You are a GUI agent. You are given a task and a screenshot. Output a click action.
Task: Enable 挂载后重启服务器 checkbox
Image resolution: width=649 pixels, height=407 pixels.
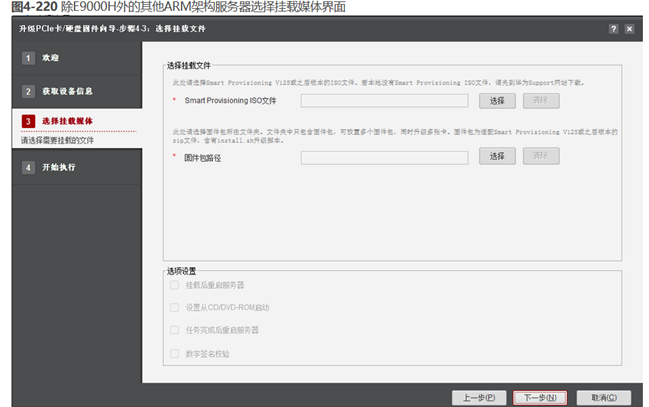pos(175,285)
